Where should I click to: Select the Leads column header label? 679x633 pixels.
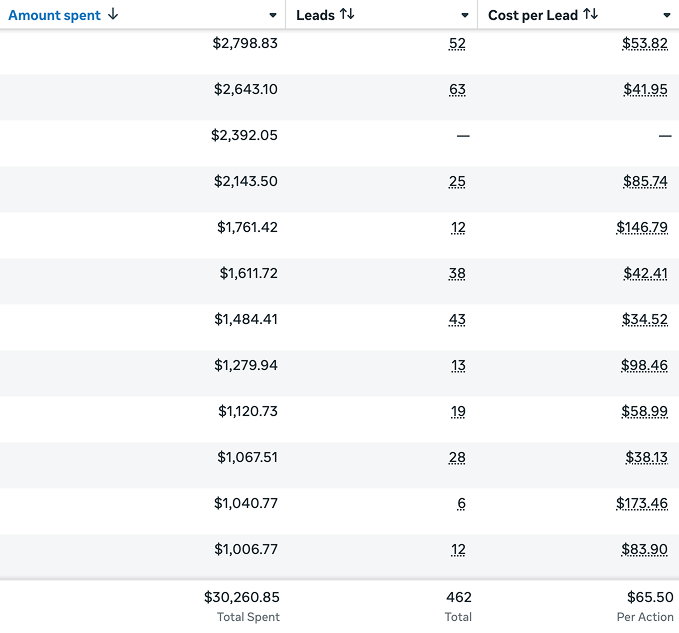tap(315, 15)
